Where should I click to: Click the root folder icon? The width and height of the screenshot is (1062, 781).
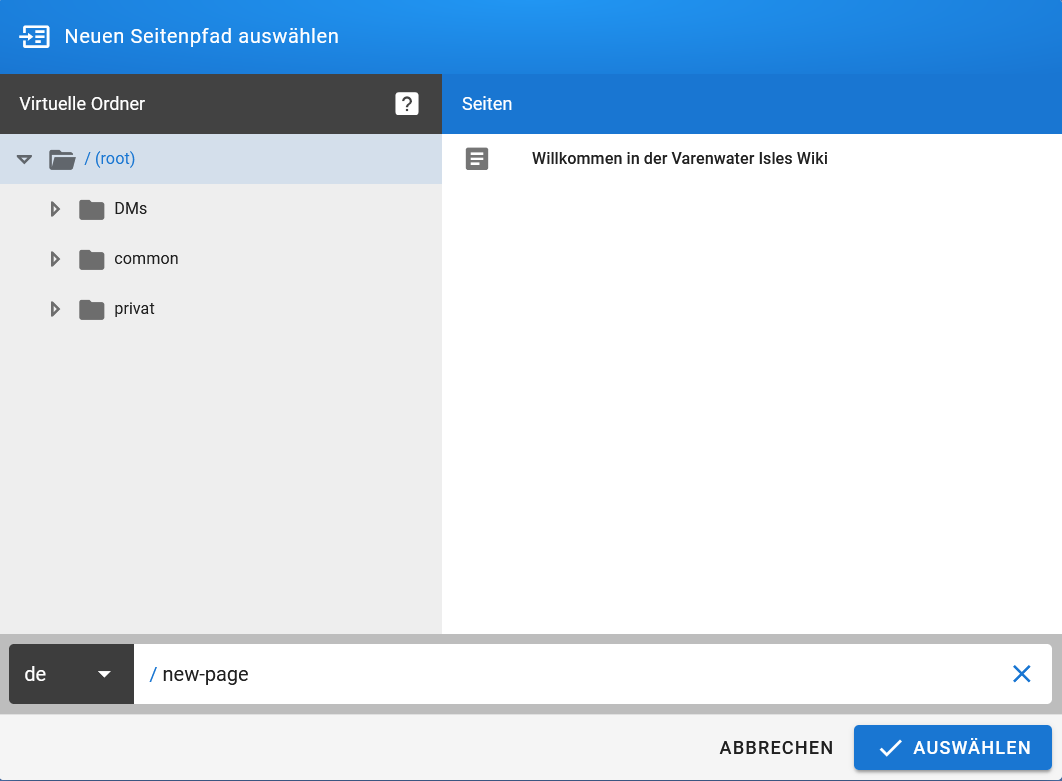(63, 158)
